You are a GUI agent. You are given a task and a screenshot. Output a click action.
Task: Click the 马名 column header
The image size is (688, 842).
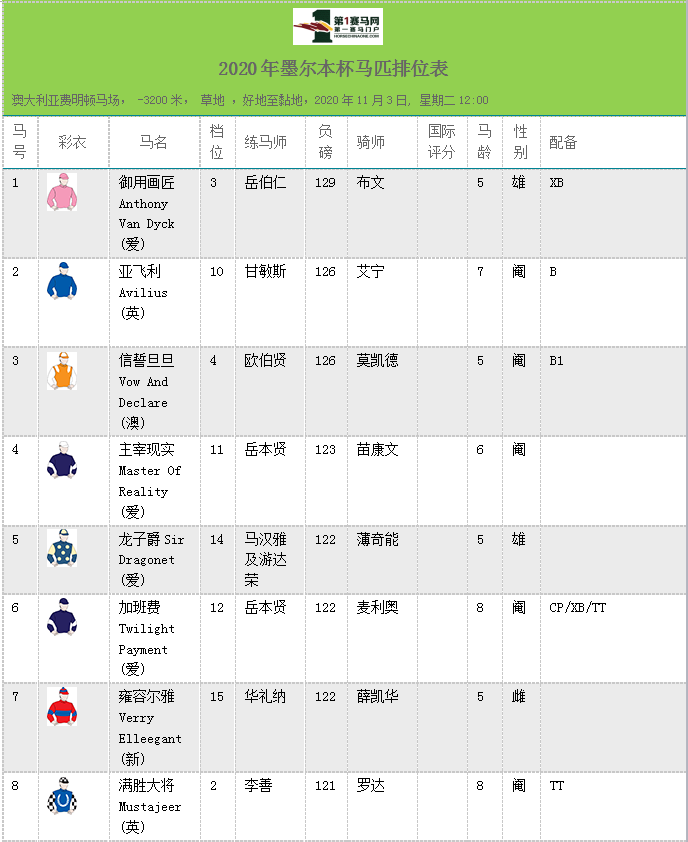click(154, 143)
